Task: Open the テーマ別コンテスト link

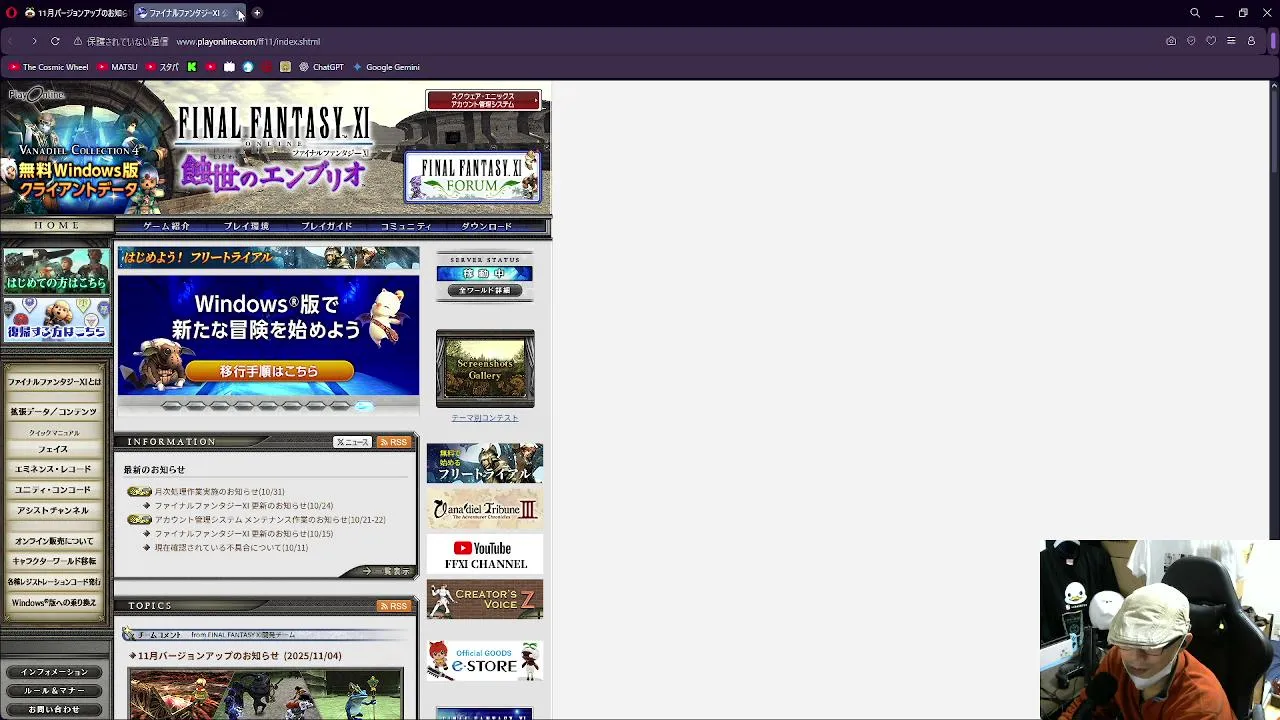Action: (485, 418)
